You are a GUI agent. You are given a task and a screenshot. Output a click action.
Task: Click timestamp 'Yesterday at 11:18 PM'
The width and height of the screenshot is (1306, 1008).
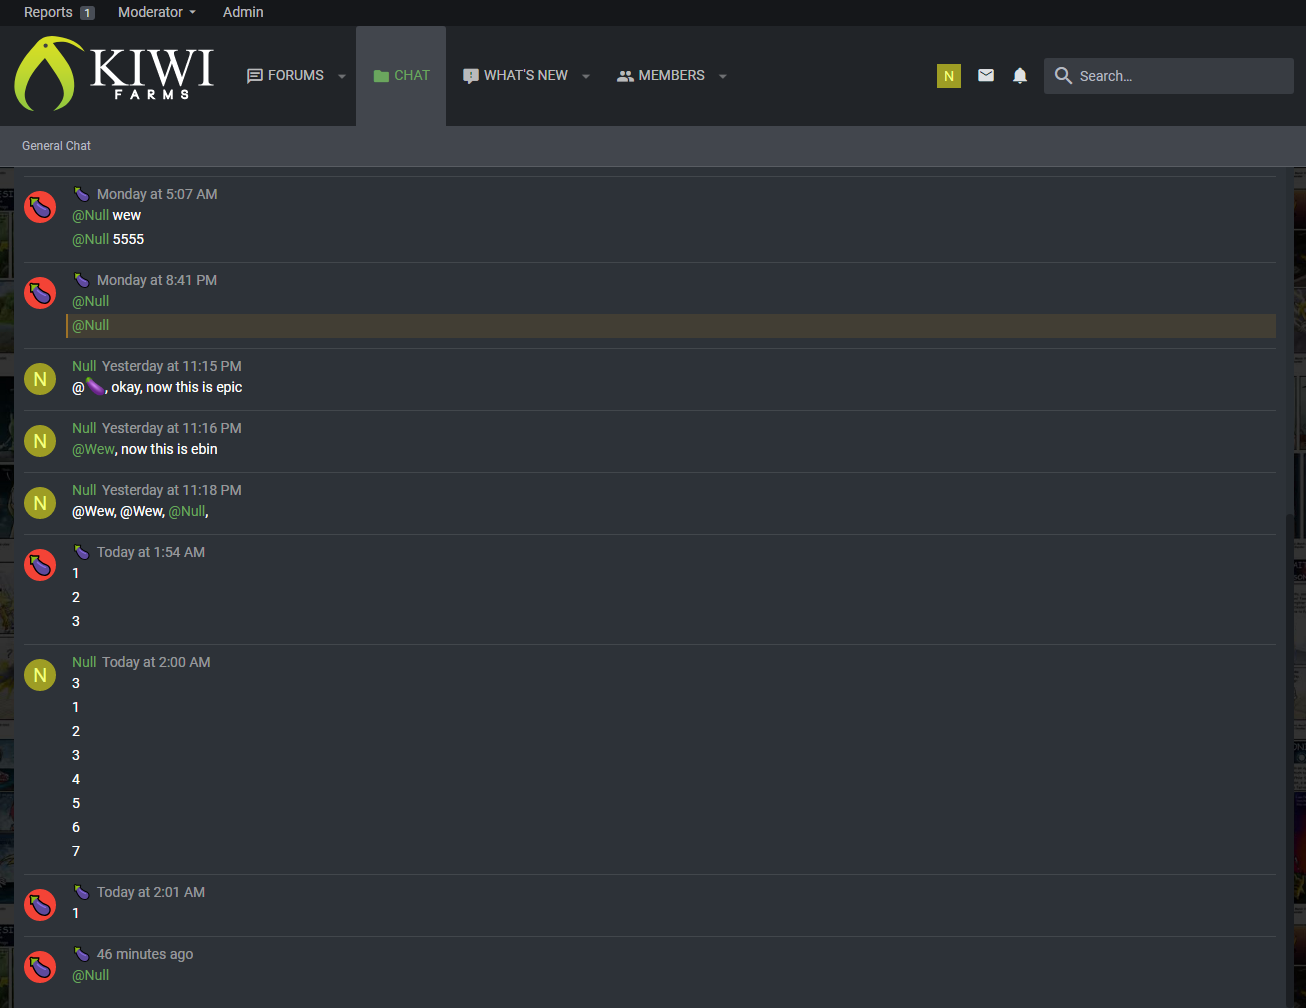pyautogui.click(x=172, y=490)
